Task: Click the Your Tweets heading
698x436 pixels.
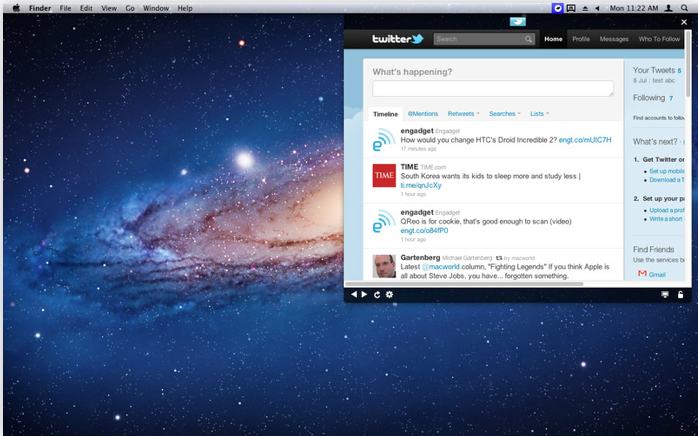Action: click(x=654, y=70)
